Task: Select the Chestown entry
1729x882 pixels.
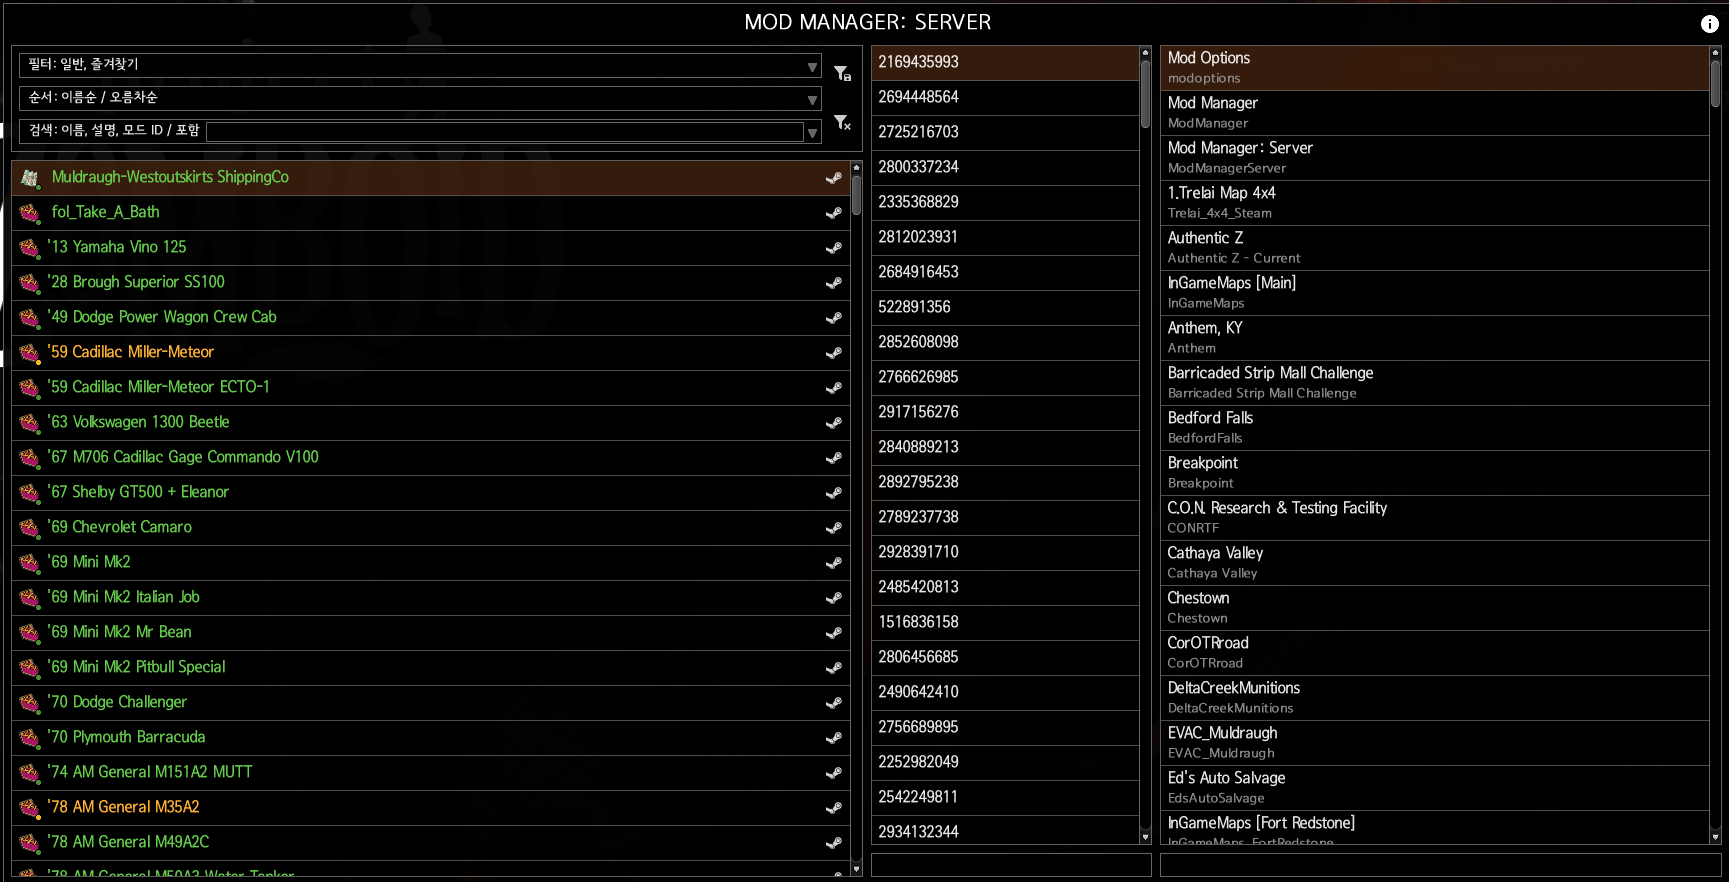Action: (x=1434, y=608)
